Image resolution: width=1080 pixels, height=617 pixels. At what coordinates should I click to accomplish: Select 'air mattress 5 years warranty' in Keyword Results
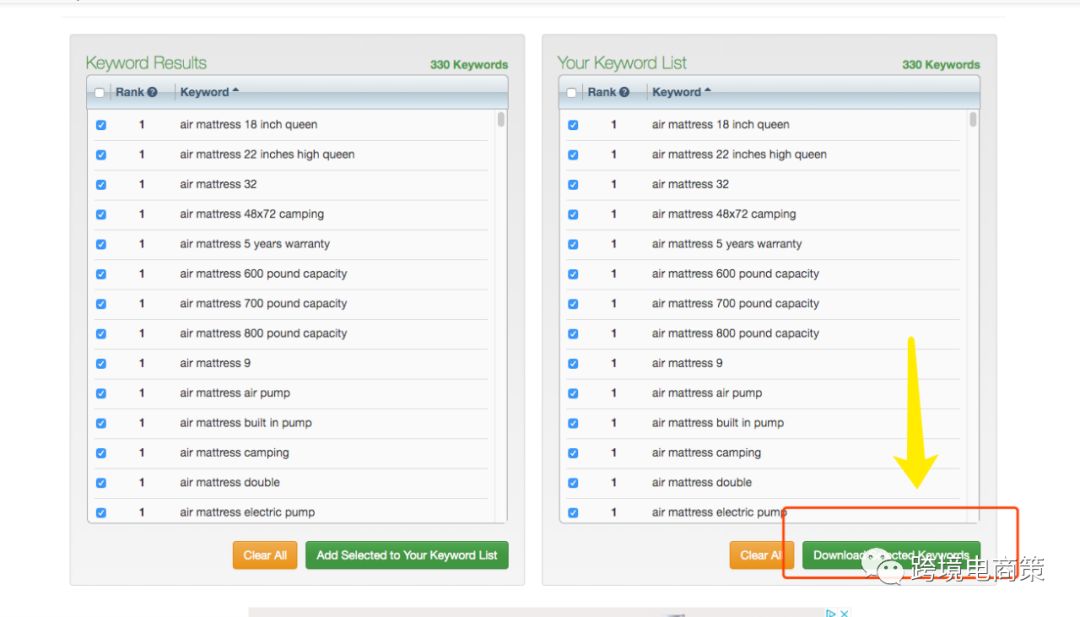point(101,244)
